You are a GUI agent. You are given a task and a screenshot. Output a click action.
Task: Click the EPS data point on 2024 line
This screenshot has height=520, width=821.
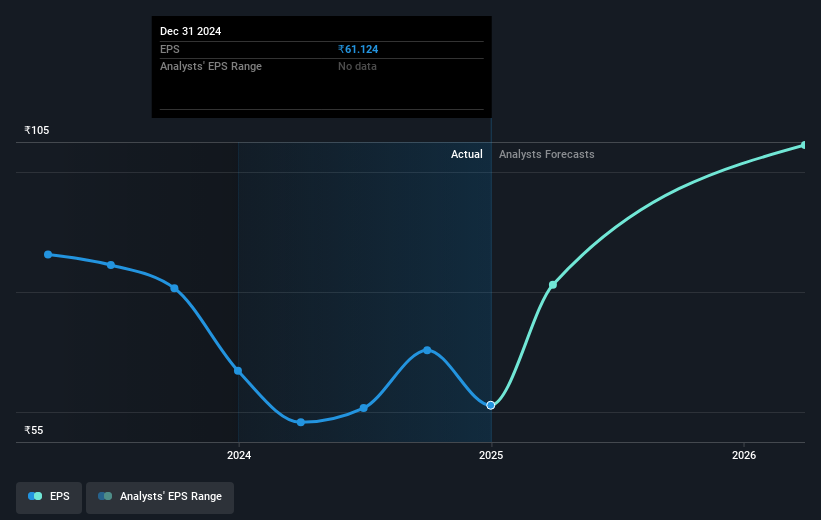238,371
